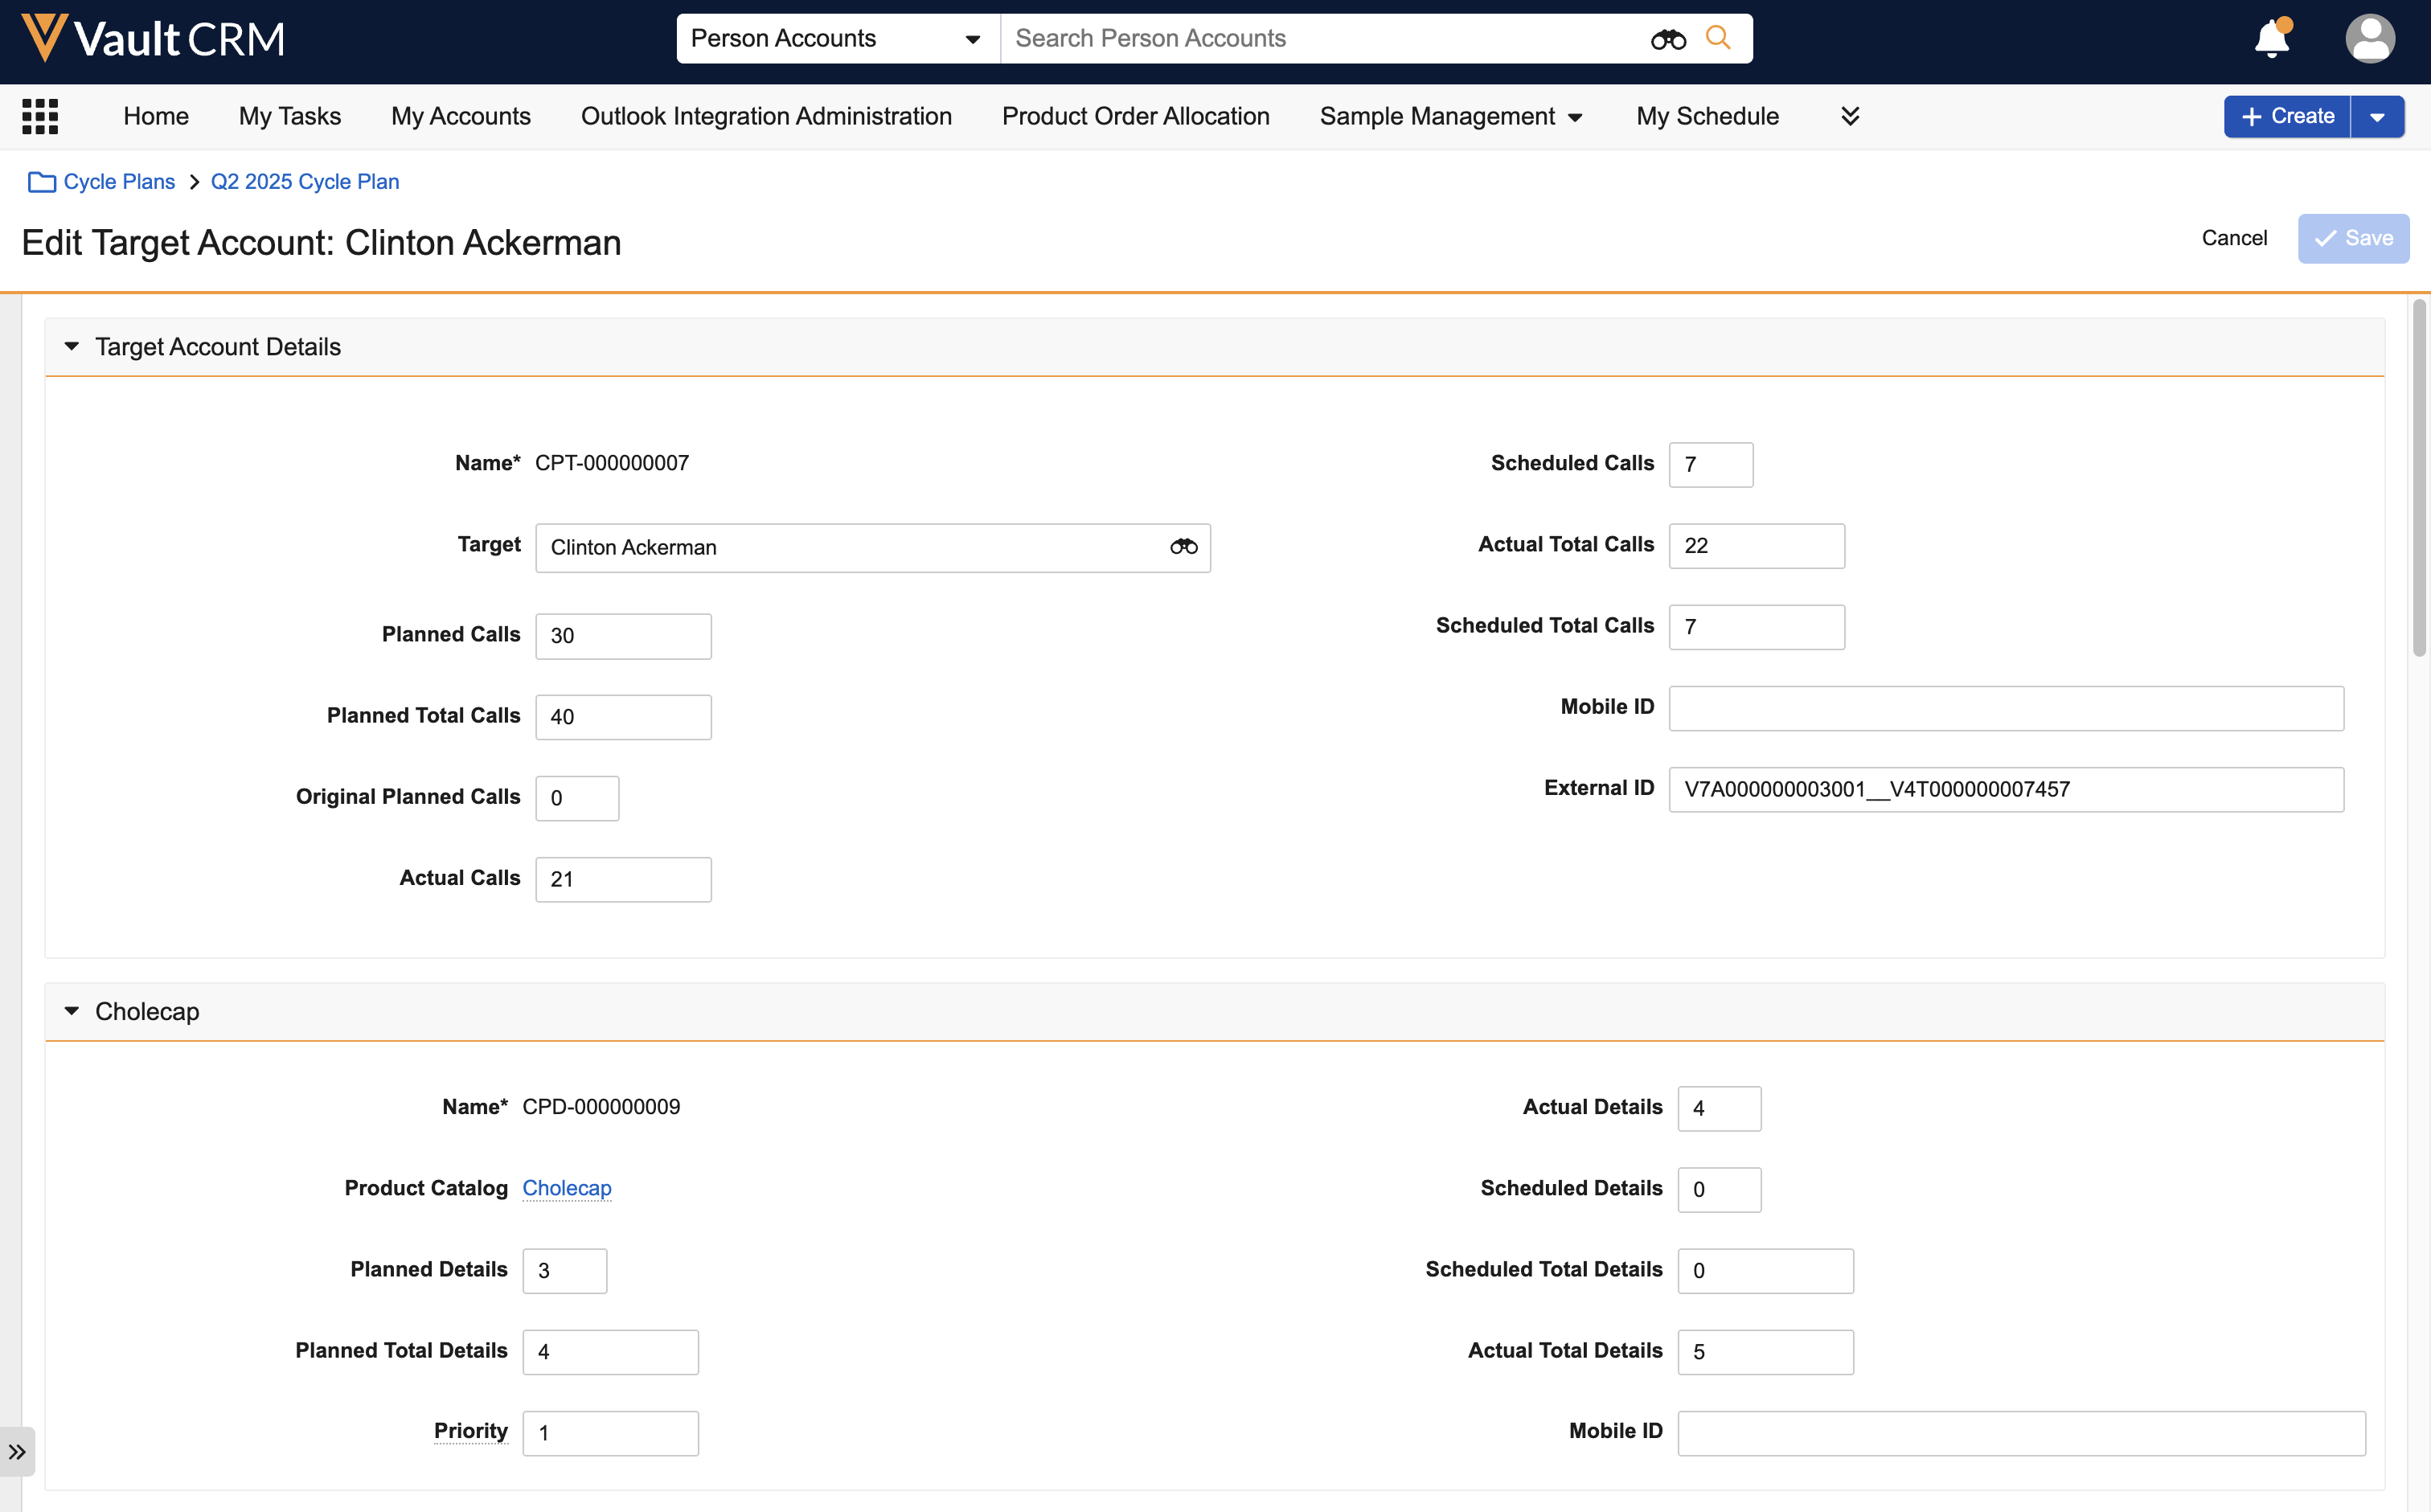Collapse the Target Account Details section
Screen dimensions: 2431x1512
point(72,346)
